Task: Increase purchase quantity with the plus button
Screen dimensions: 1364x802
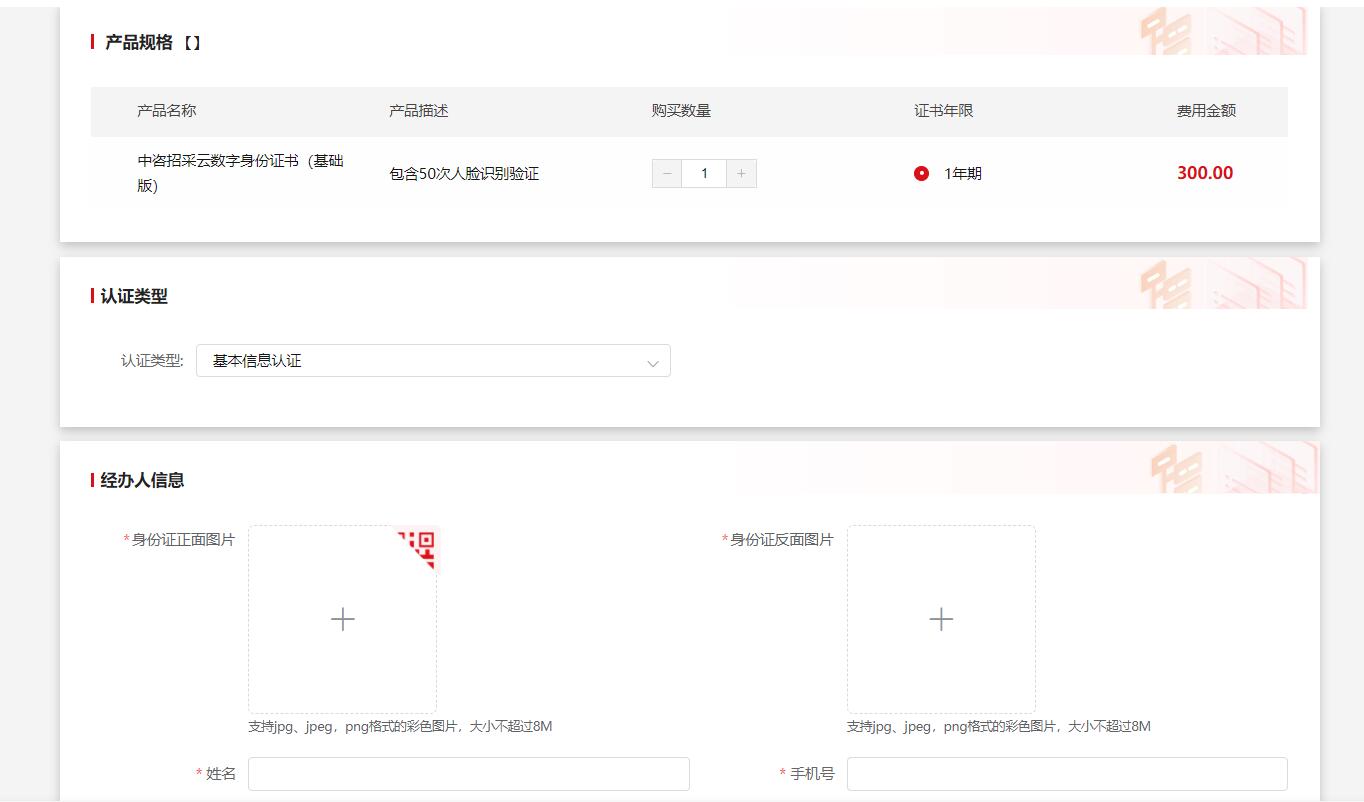Action: (x=741, y=174)
